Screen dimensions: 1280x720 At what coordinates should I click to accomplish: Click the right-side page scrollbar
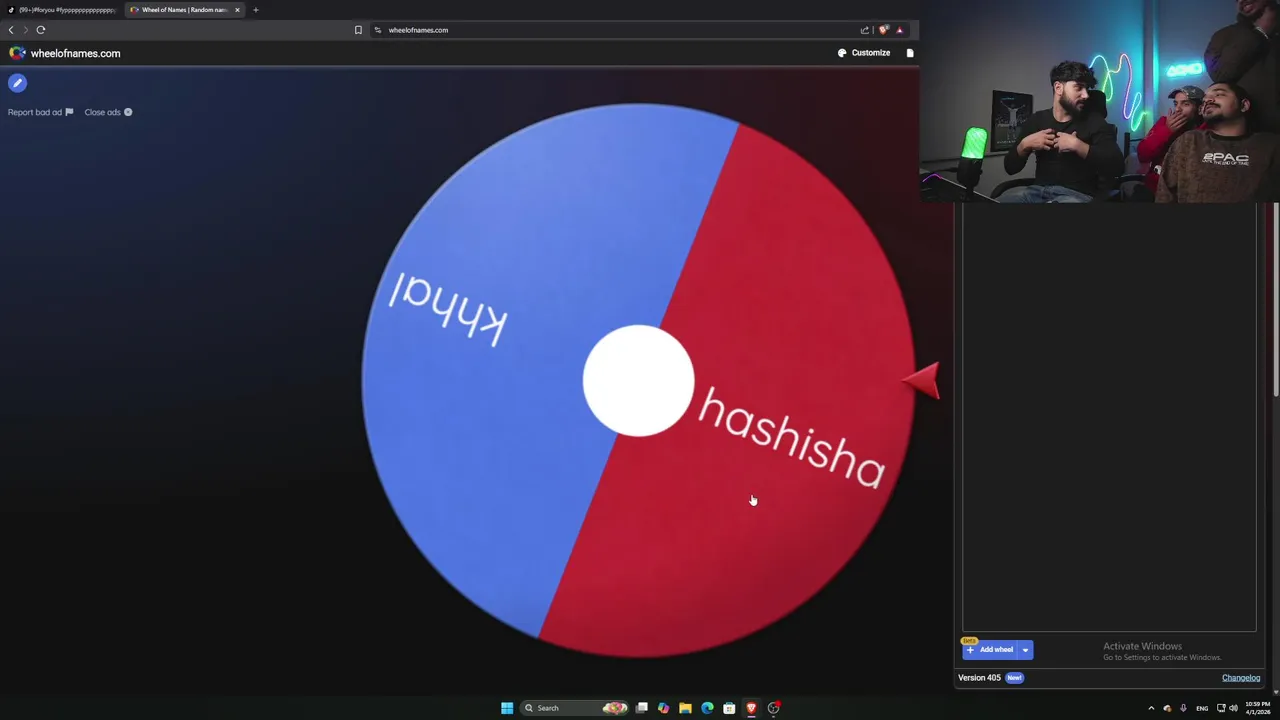1276,300
